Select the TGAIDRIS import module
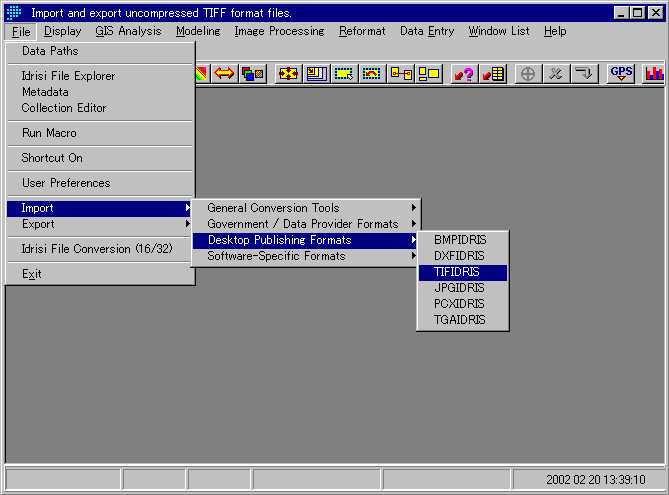Screen dimensions: 669x495 click(463, 320)
